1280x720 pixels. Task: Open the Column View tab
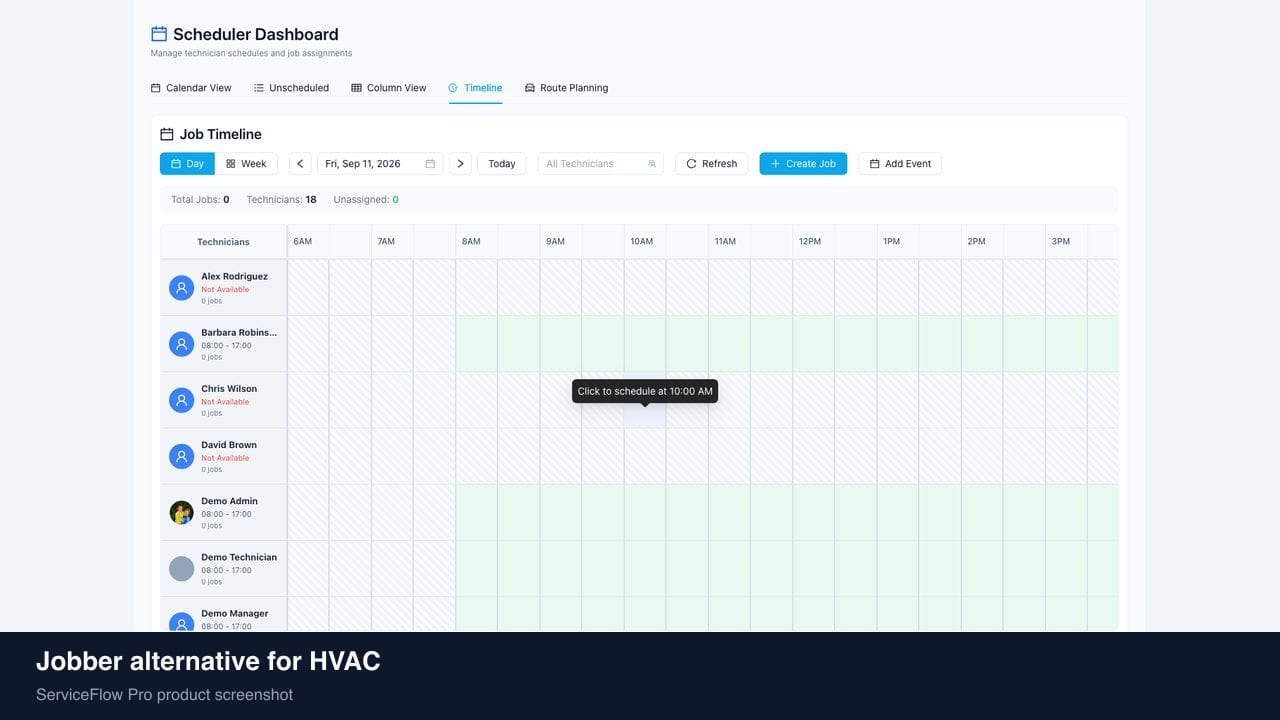[389, 88]
